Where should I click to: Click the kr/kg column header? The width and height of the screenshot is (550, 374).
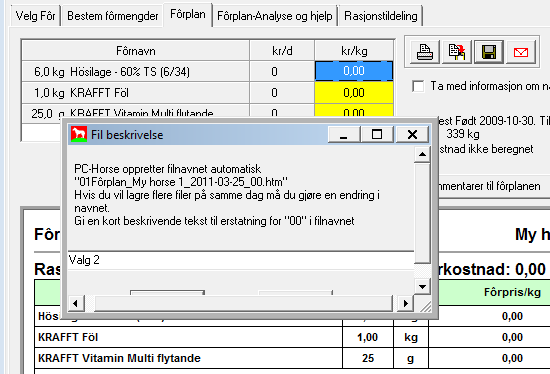click(x=354, y=51)
